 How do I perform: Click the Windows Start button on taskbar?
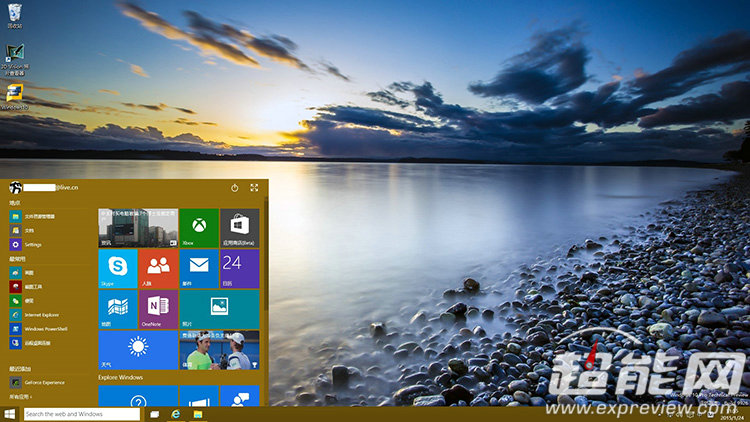(9, 414)
